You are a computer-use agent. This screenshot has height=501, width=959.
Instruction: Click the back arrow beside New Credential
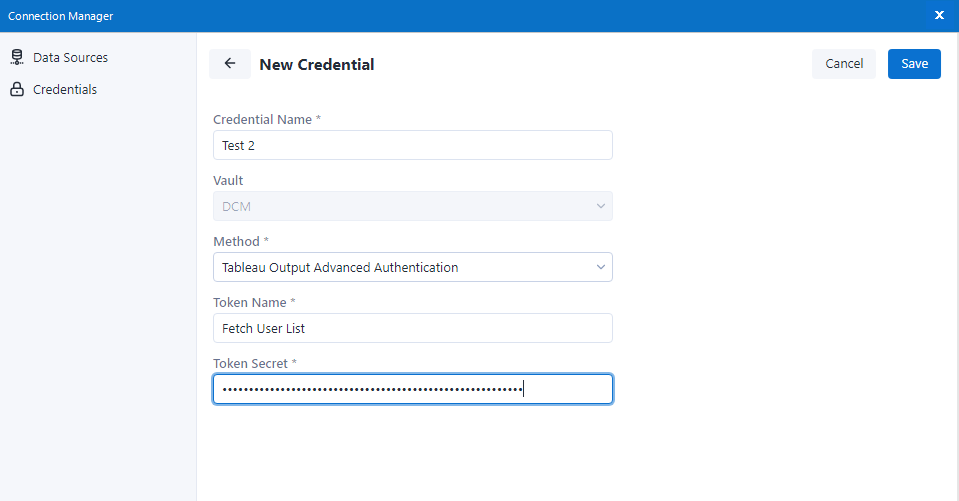tap(230, 64)
